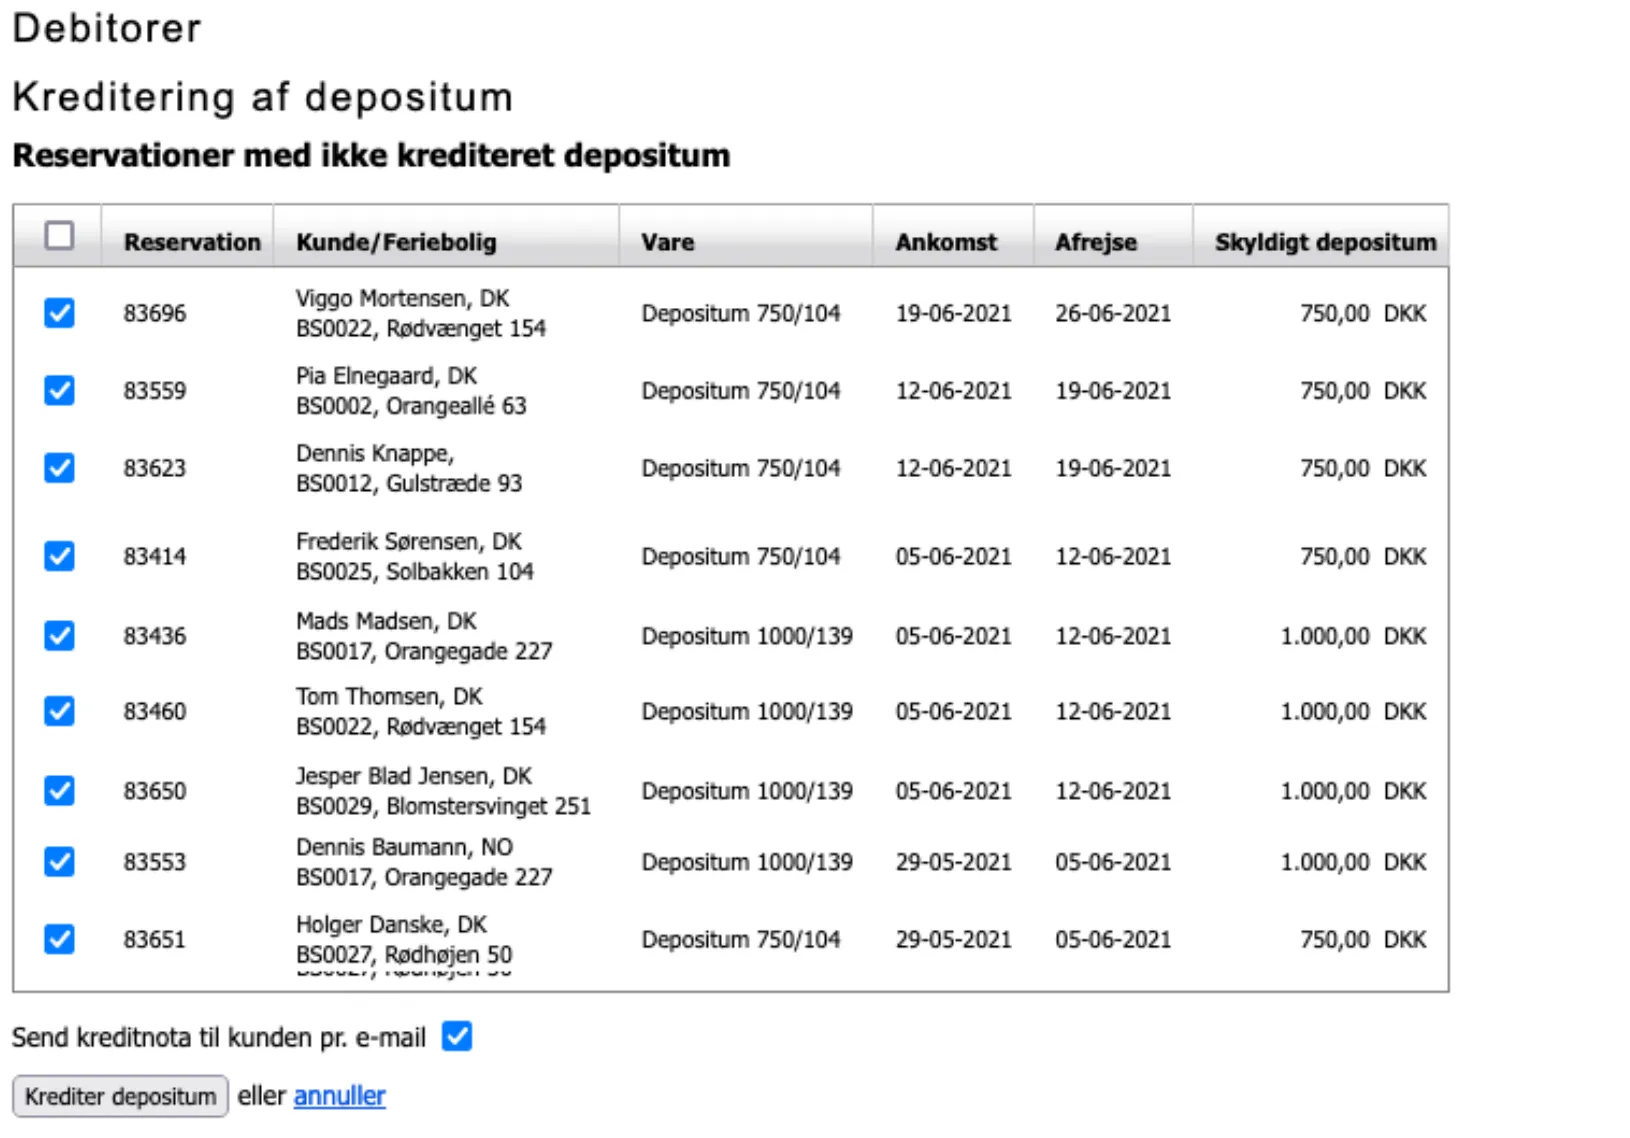Click the Vare column header
The image size is (1630, 1138).
pos(668,242)
